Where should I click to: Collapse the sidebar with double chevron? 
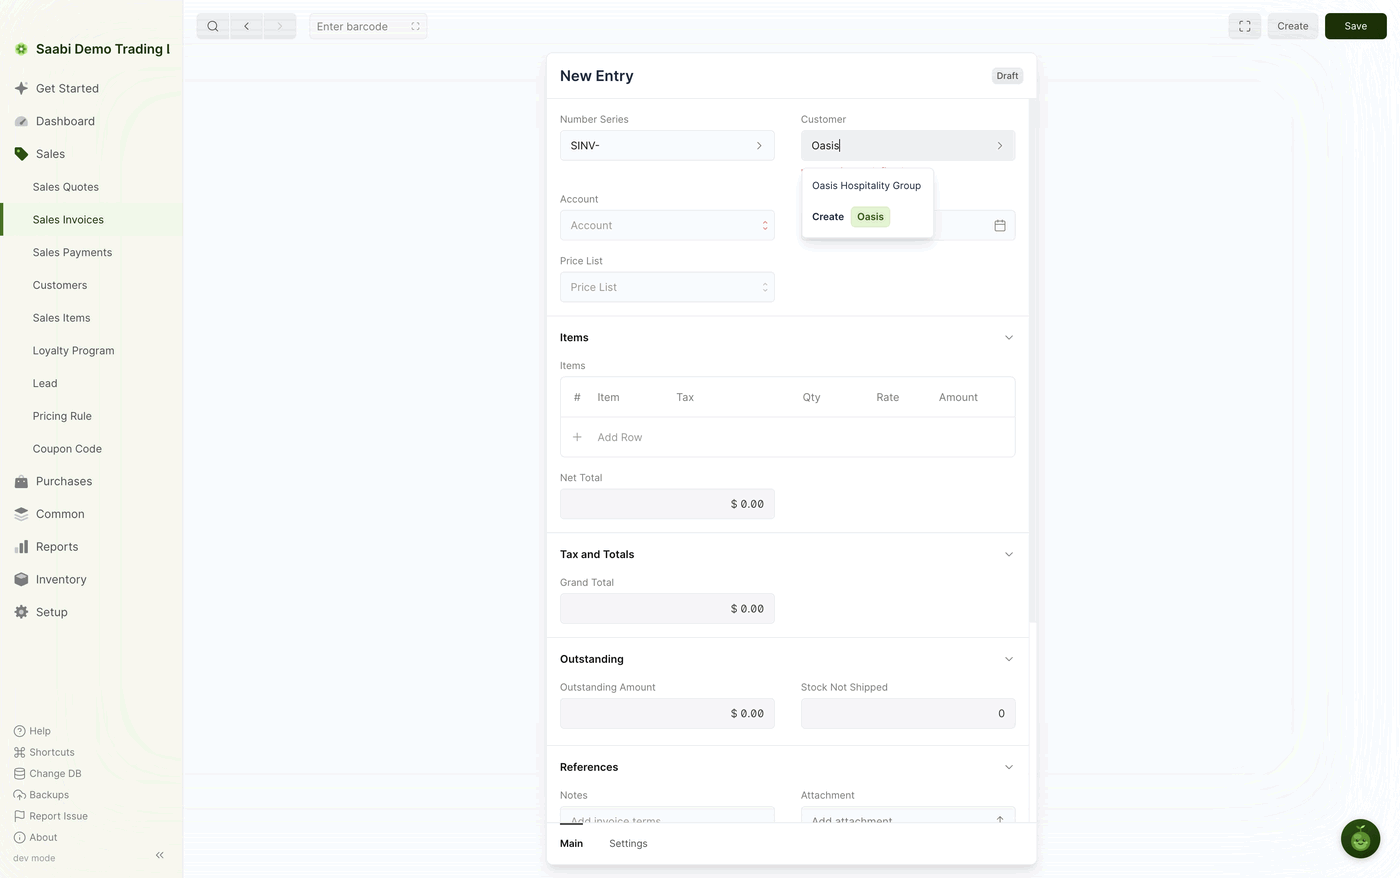pos(160,855)
